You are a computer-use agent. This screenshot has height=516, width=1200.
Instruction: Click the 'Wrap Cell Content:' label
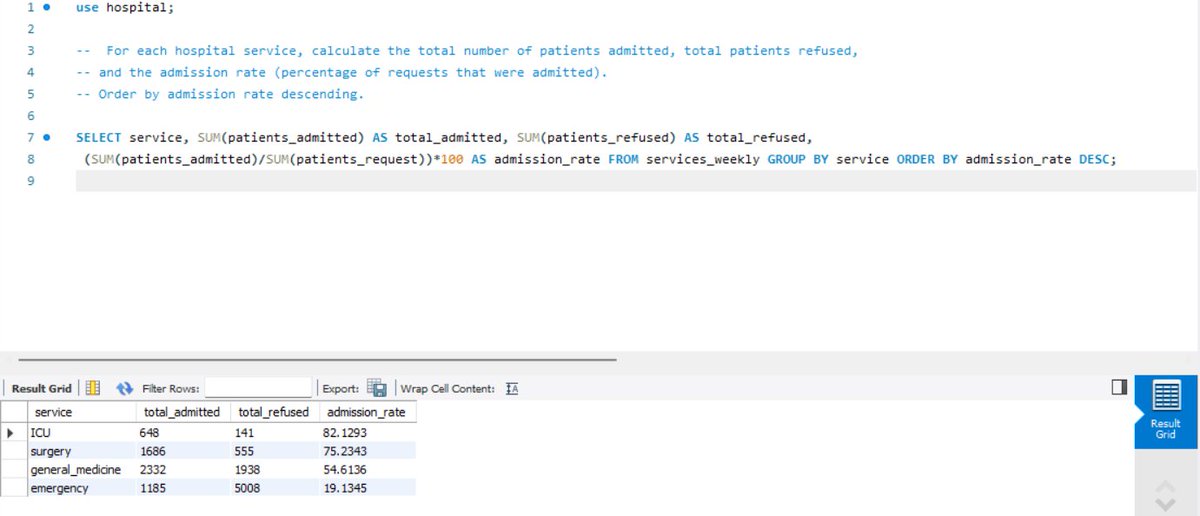pyautogui.click(x=448, y=388)
